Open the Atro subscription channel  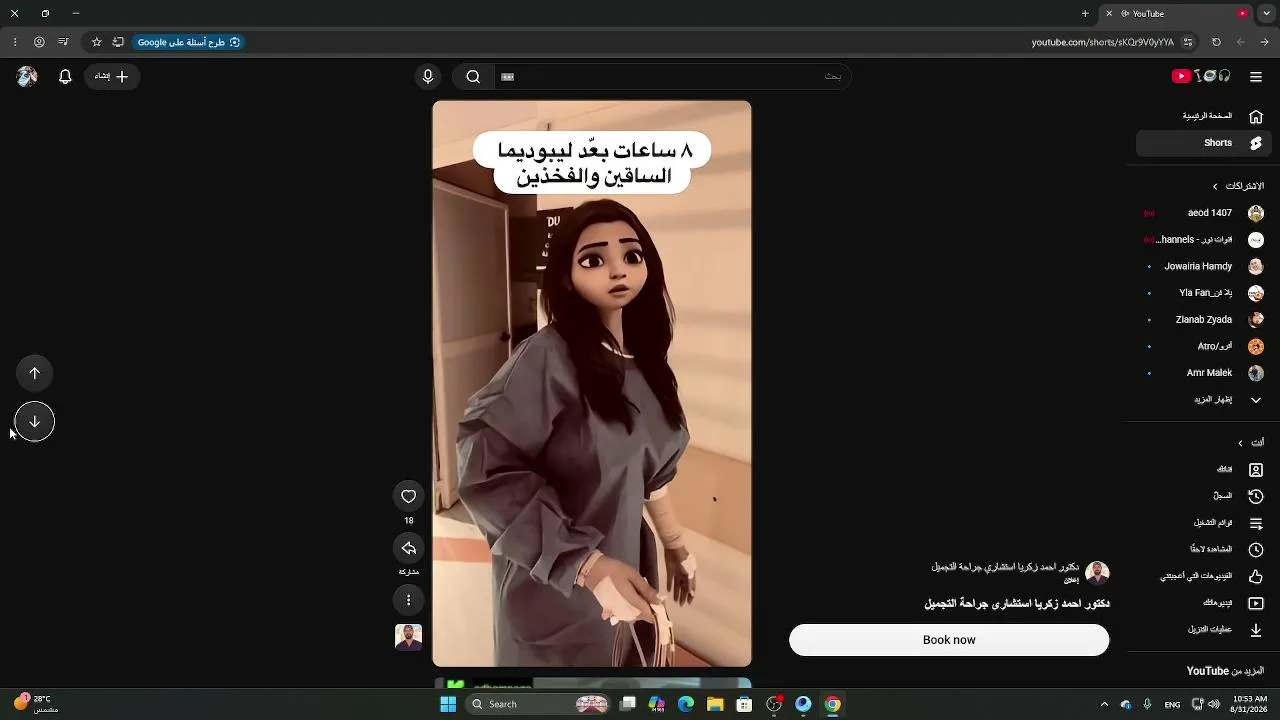[x=1204, y=346]
